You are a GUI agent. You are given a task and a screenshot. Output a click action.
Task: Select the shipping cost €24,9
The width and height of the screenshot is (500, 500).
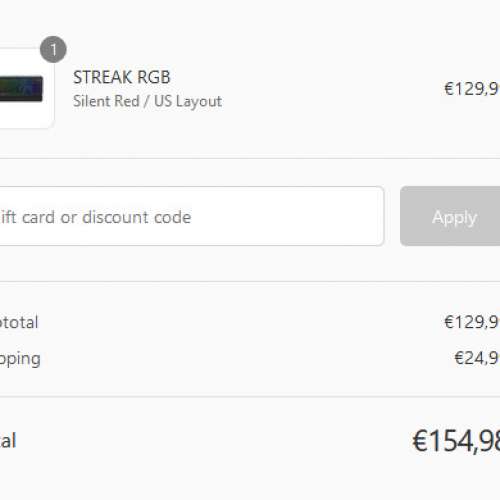coord(477,358)
